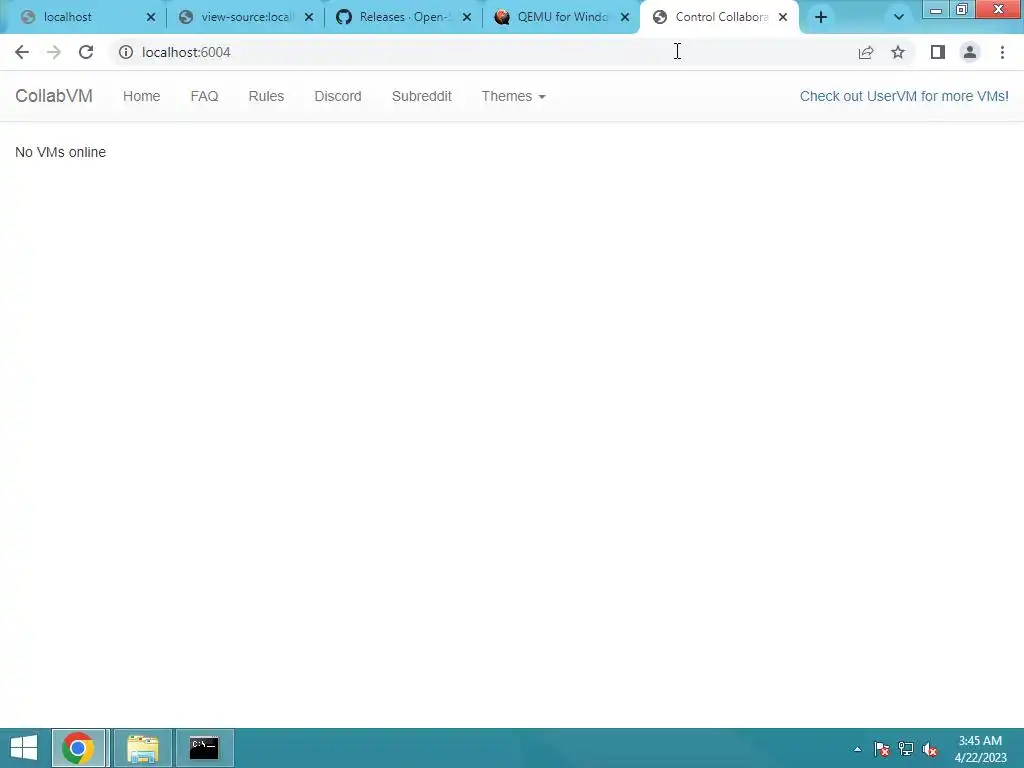Click the network status tray icon
The width and height of the screenshot is (1024, 768).
(x=906, y=748)
